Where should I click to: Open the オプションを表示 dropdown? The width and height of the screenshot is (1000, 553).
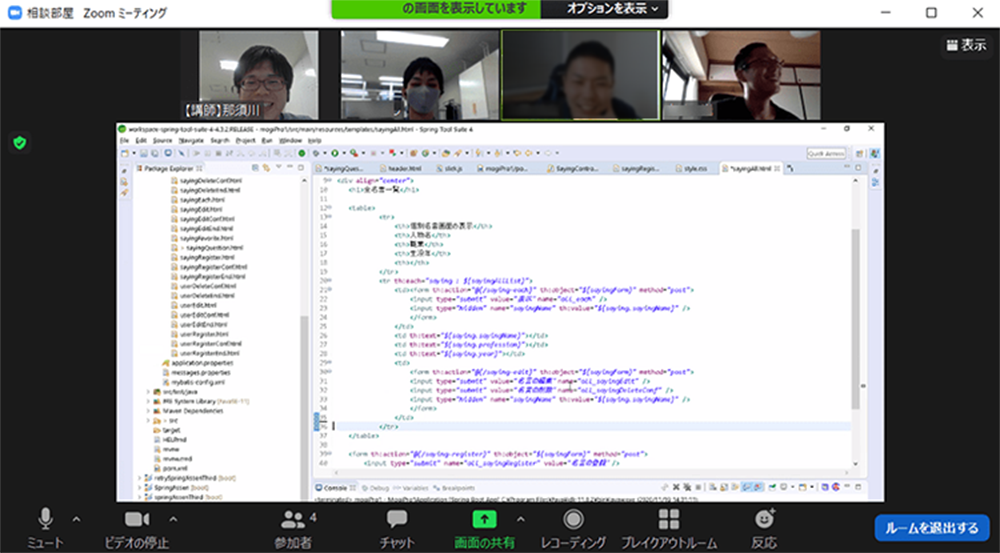(x=612, y=8)
